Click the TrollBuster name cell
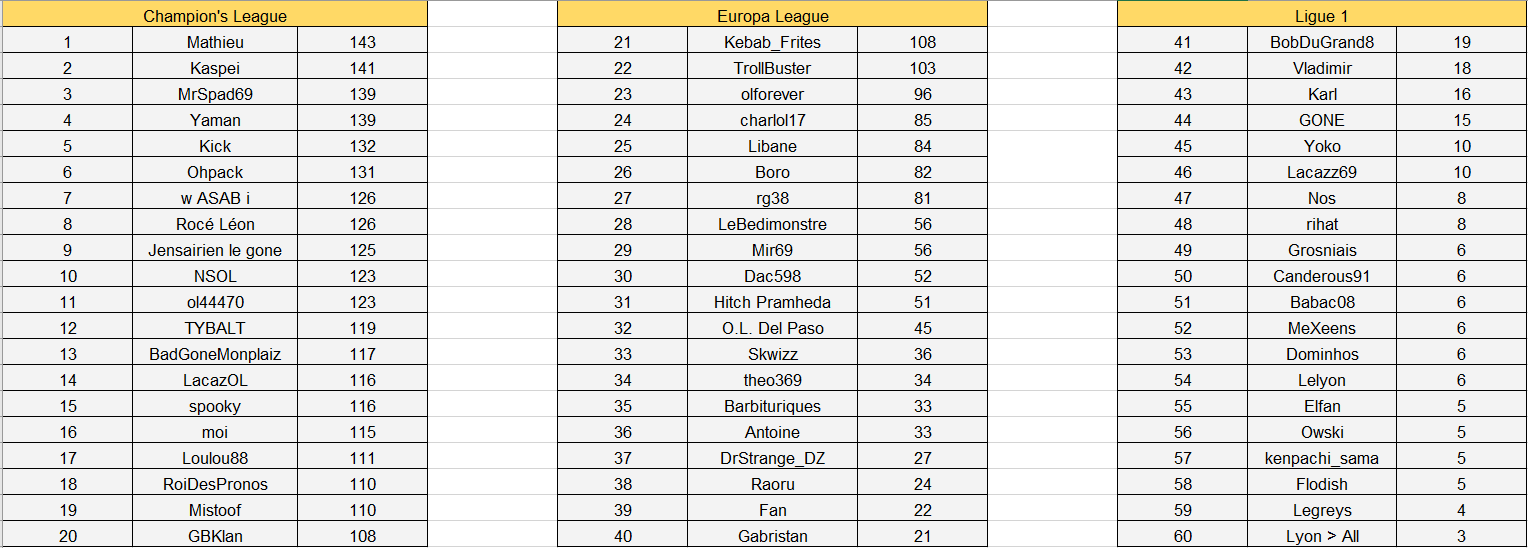1528x548 pixels. tap(772, 68)
